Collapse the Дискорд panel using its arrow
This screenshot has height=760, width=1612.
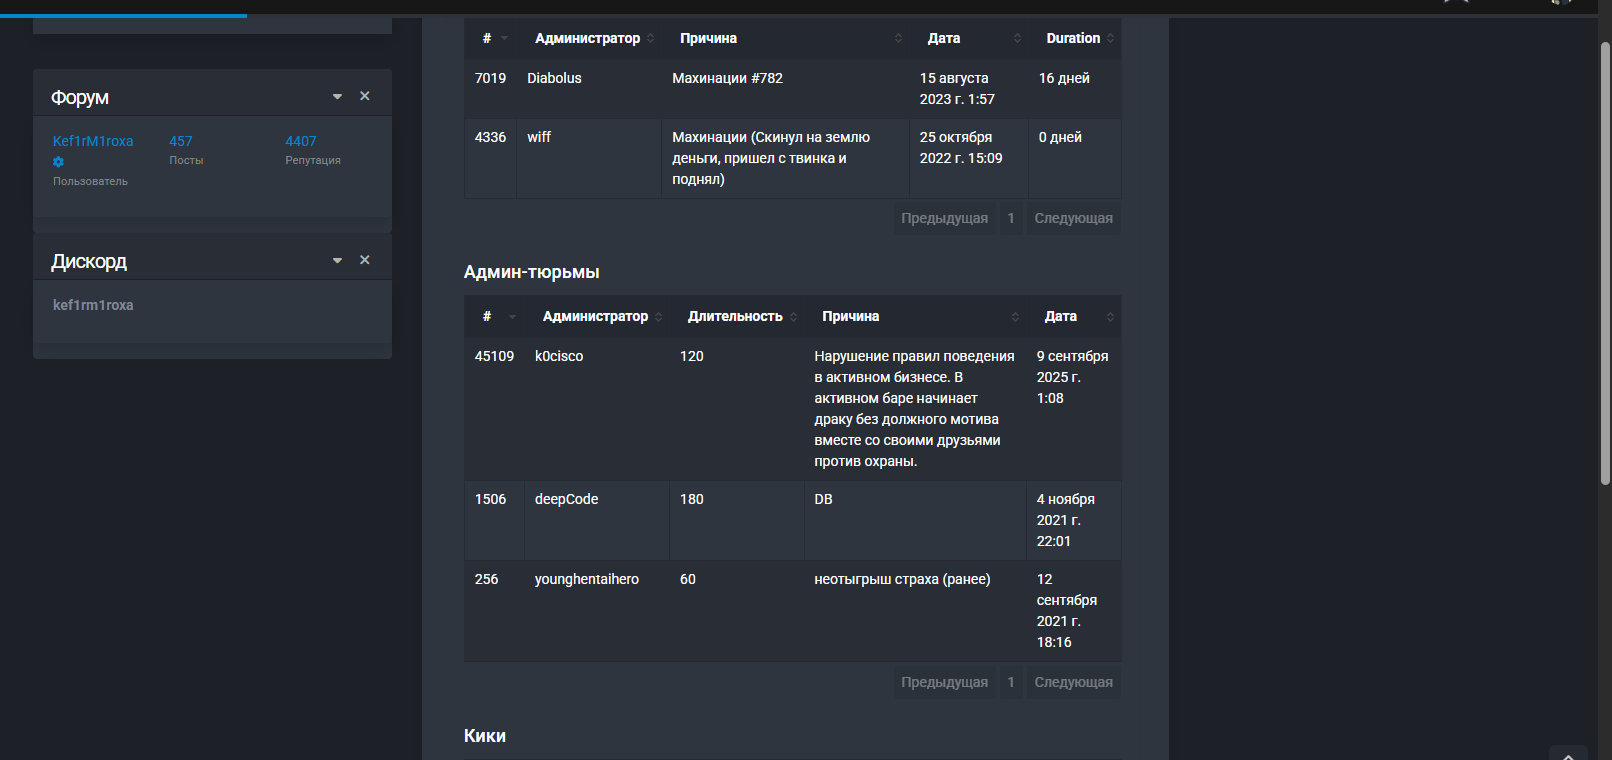coord(337,261)
